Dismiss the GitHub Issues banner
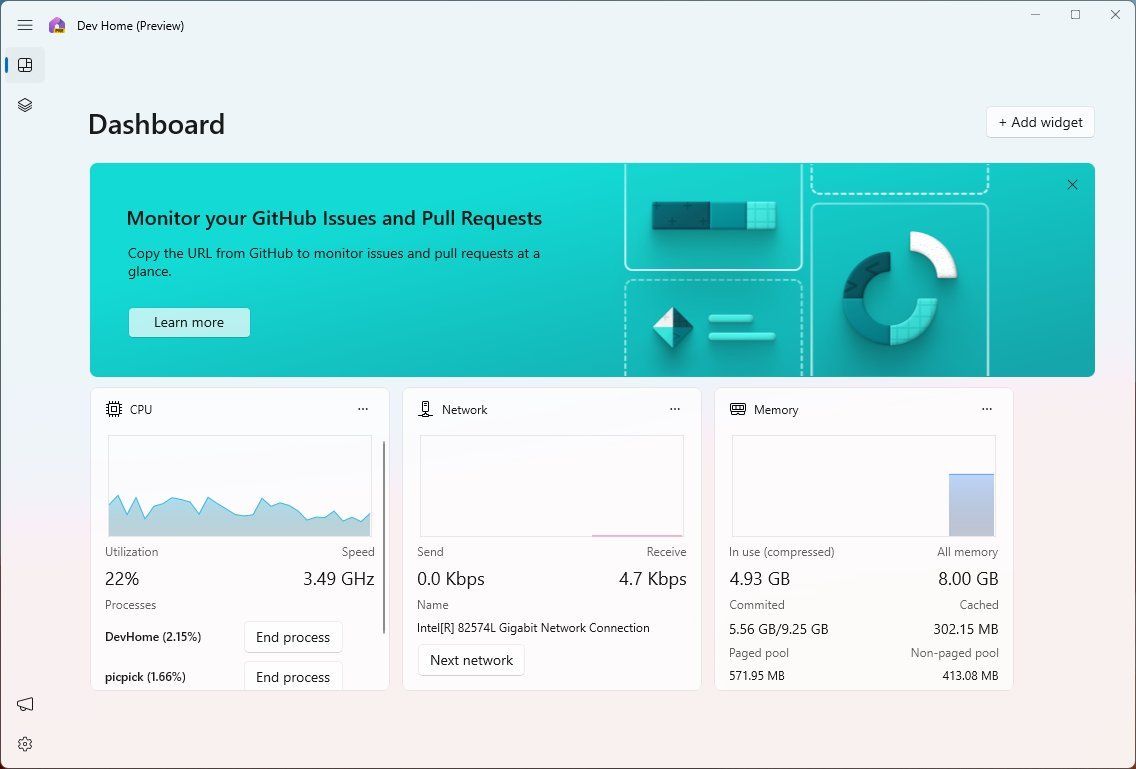Screen dimensions: 1136x769 (1072, 185)
